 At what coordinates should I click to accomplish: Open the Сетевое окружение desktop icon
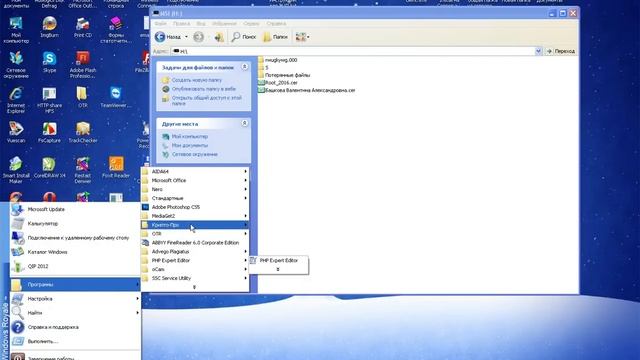pyautogui.click(x=16, y=65)
